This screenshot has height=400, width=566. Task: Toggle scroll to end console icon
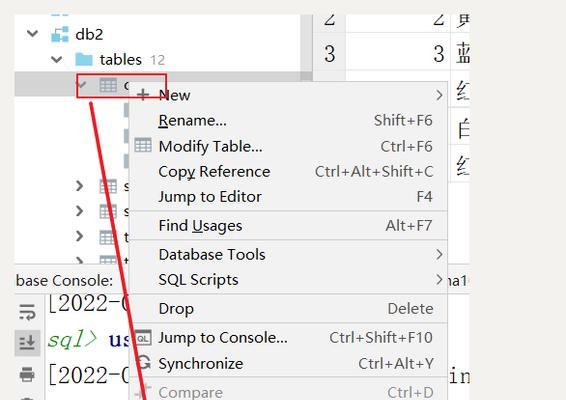[x=27, y=342]
